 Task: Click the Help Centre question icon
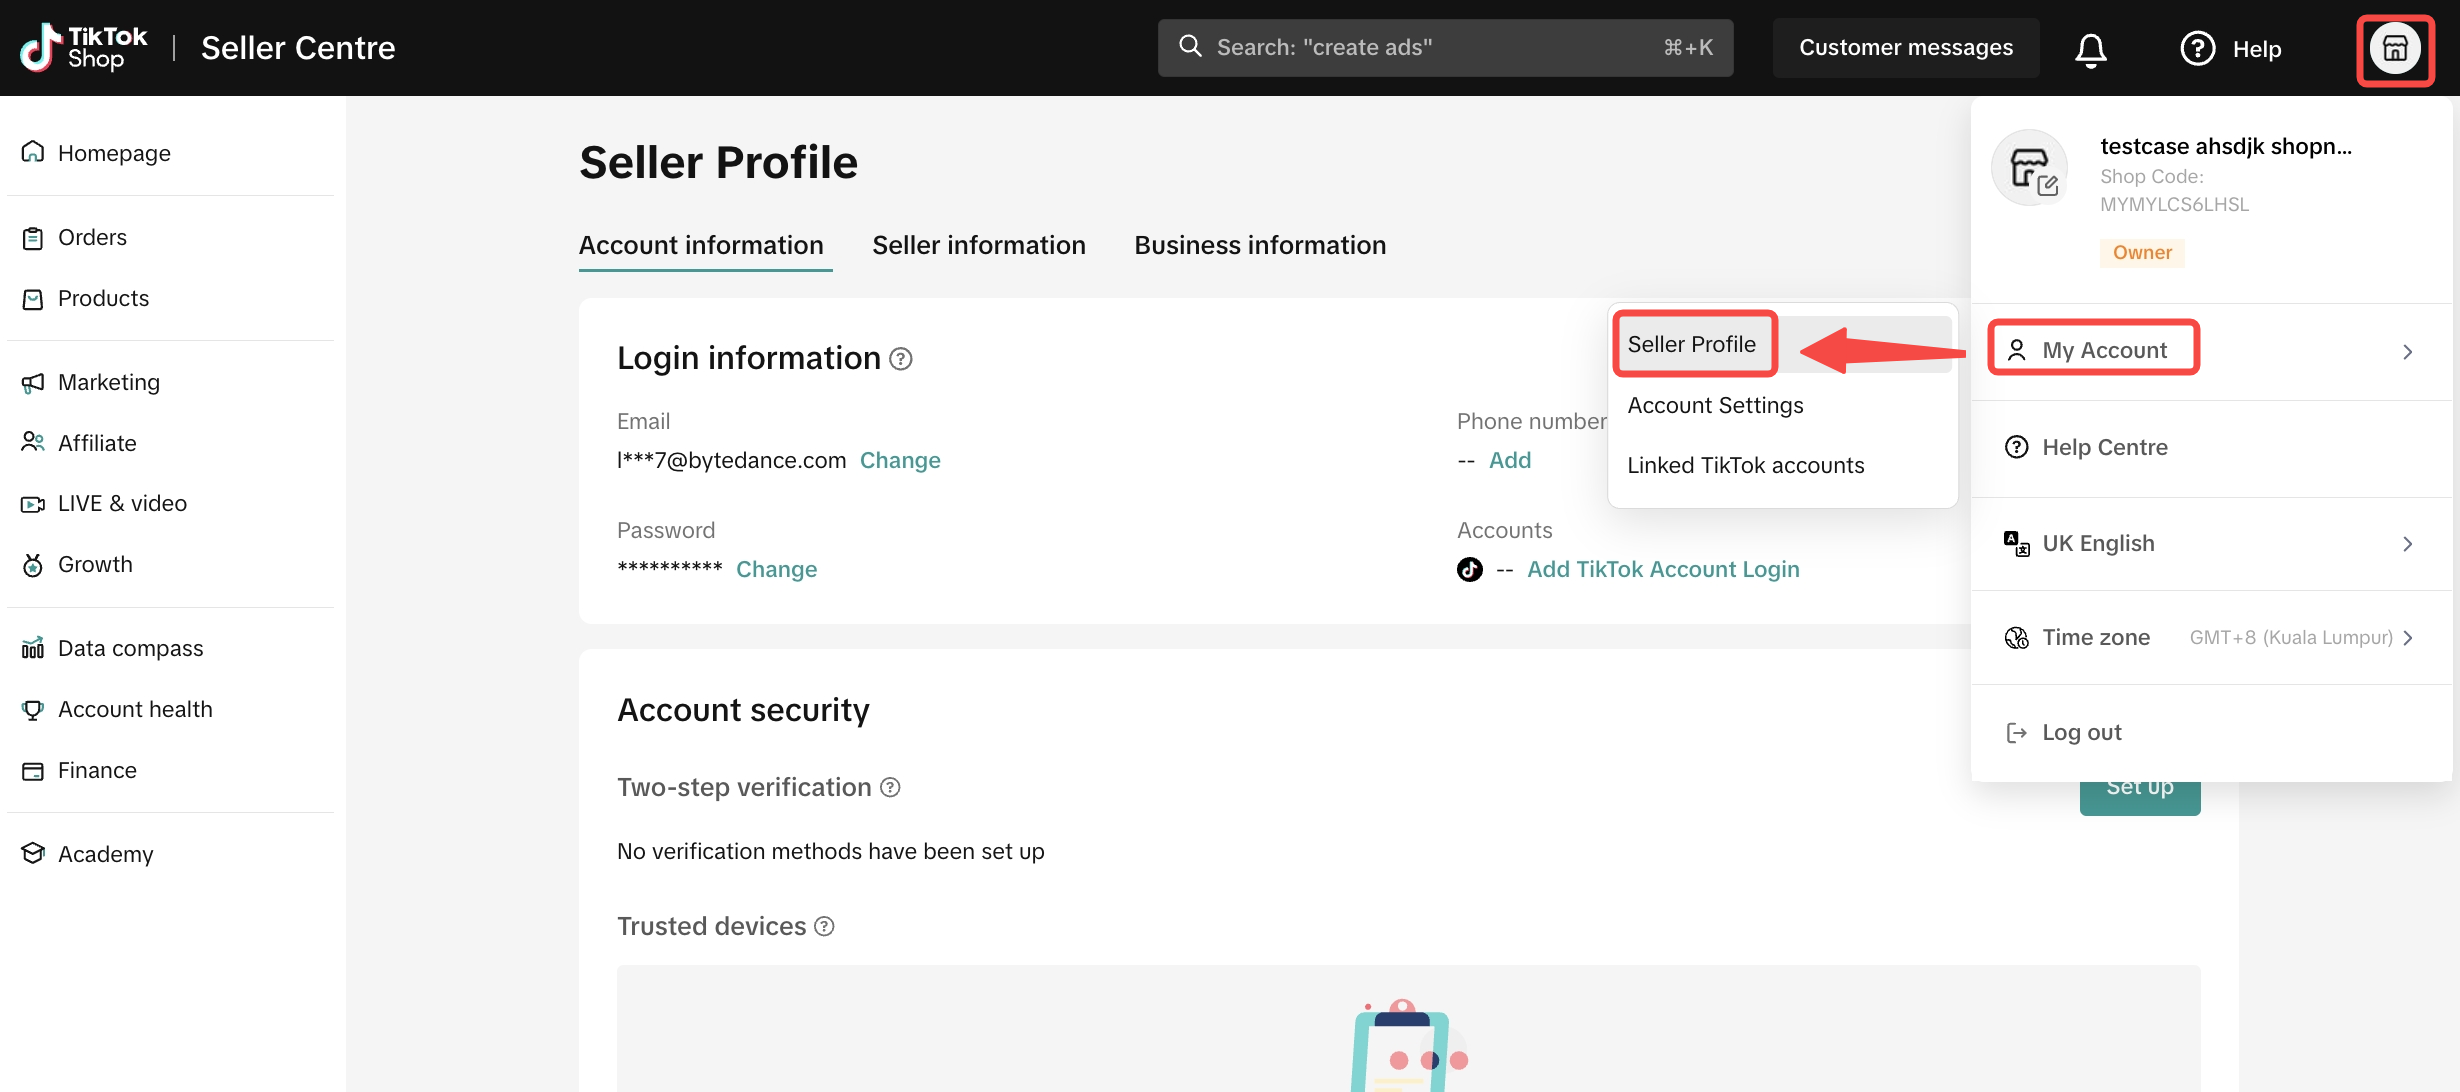(2017, 447)
